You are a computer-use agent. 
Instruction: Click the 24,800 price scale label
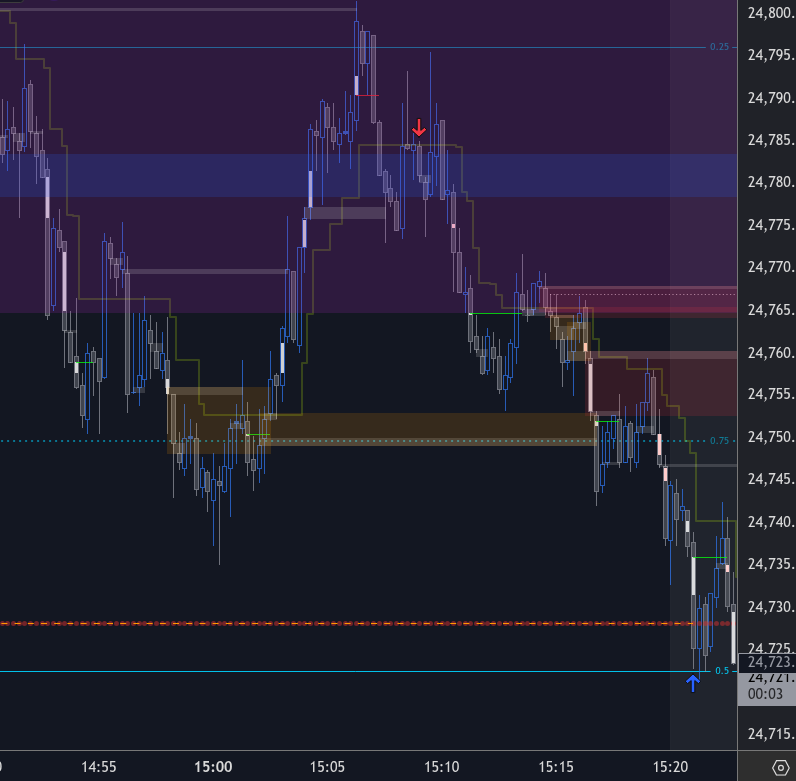pyautogui.click(x=771, y=13)
